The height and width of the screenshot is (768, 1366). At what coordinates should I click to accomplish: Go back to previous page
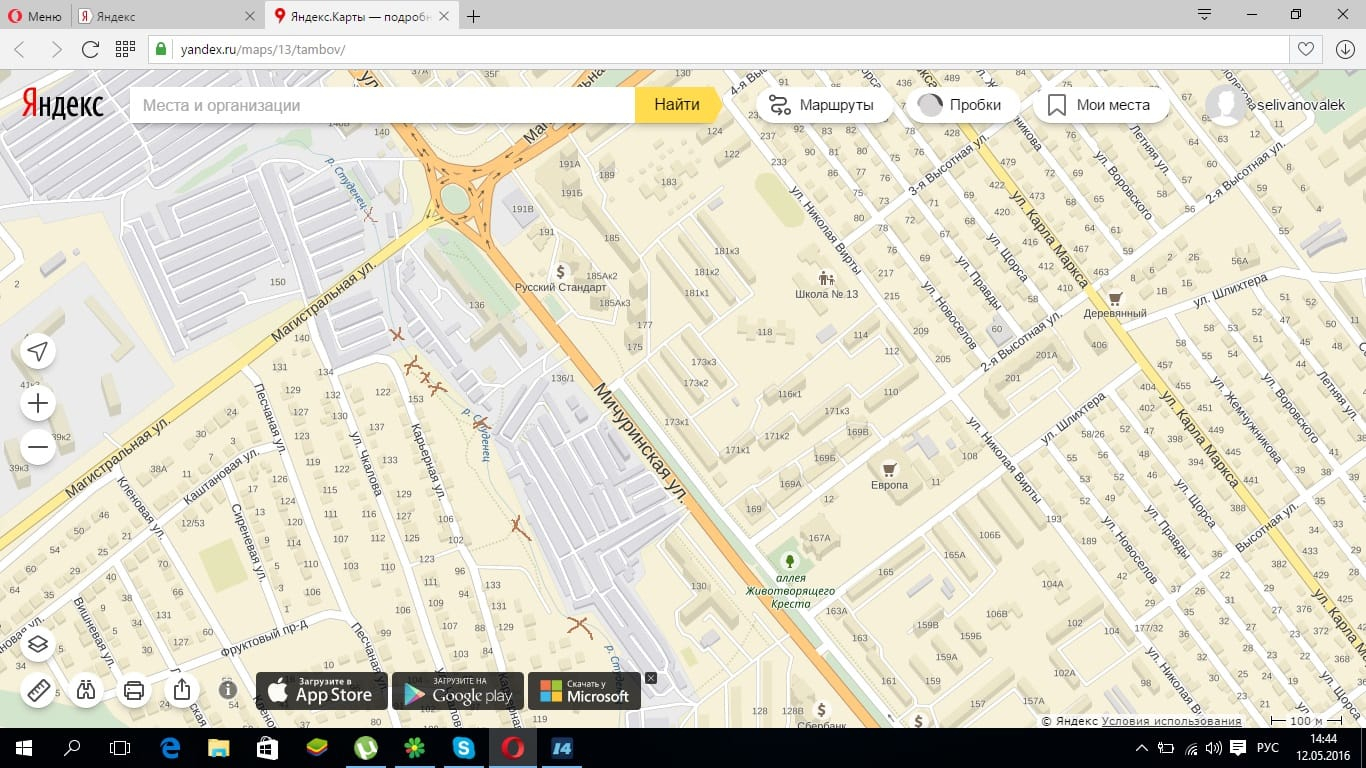click(x=20, y=49)
